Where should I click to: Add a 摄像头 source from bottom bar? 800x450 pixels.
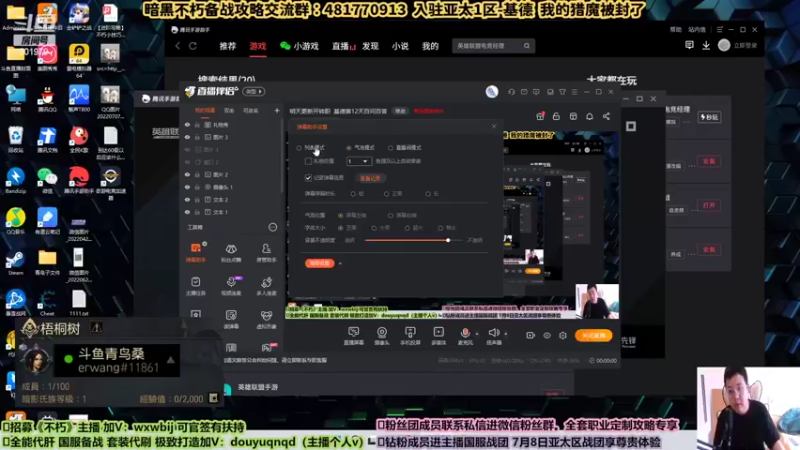382,336
